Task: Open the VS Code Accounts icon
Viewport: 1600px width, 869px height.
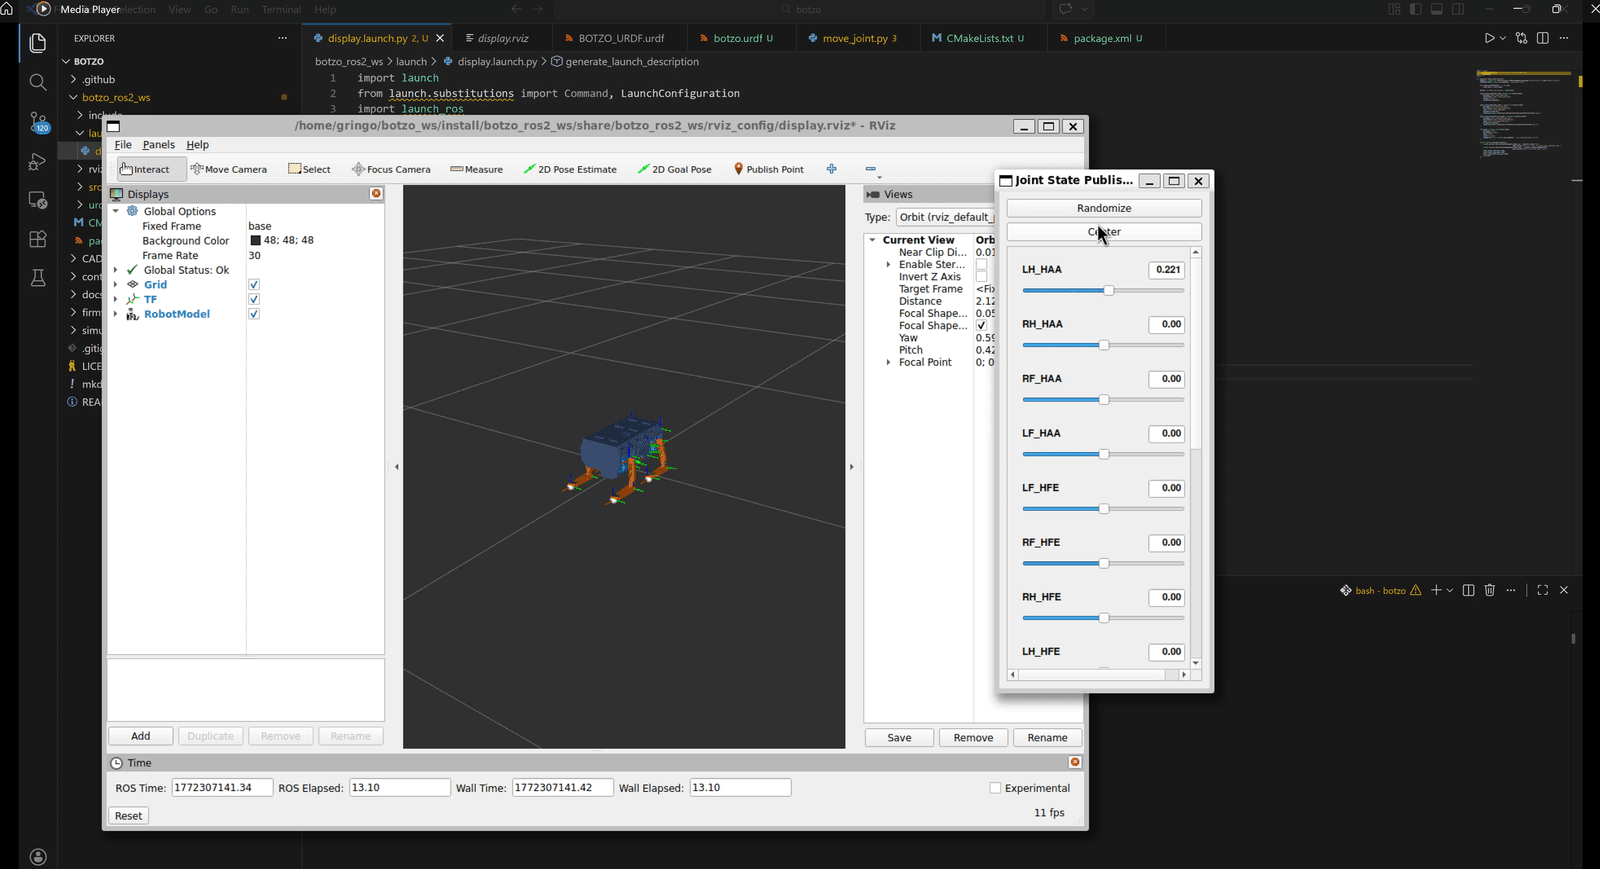Action: (38, 857)
